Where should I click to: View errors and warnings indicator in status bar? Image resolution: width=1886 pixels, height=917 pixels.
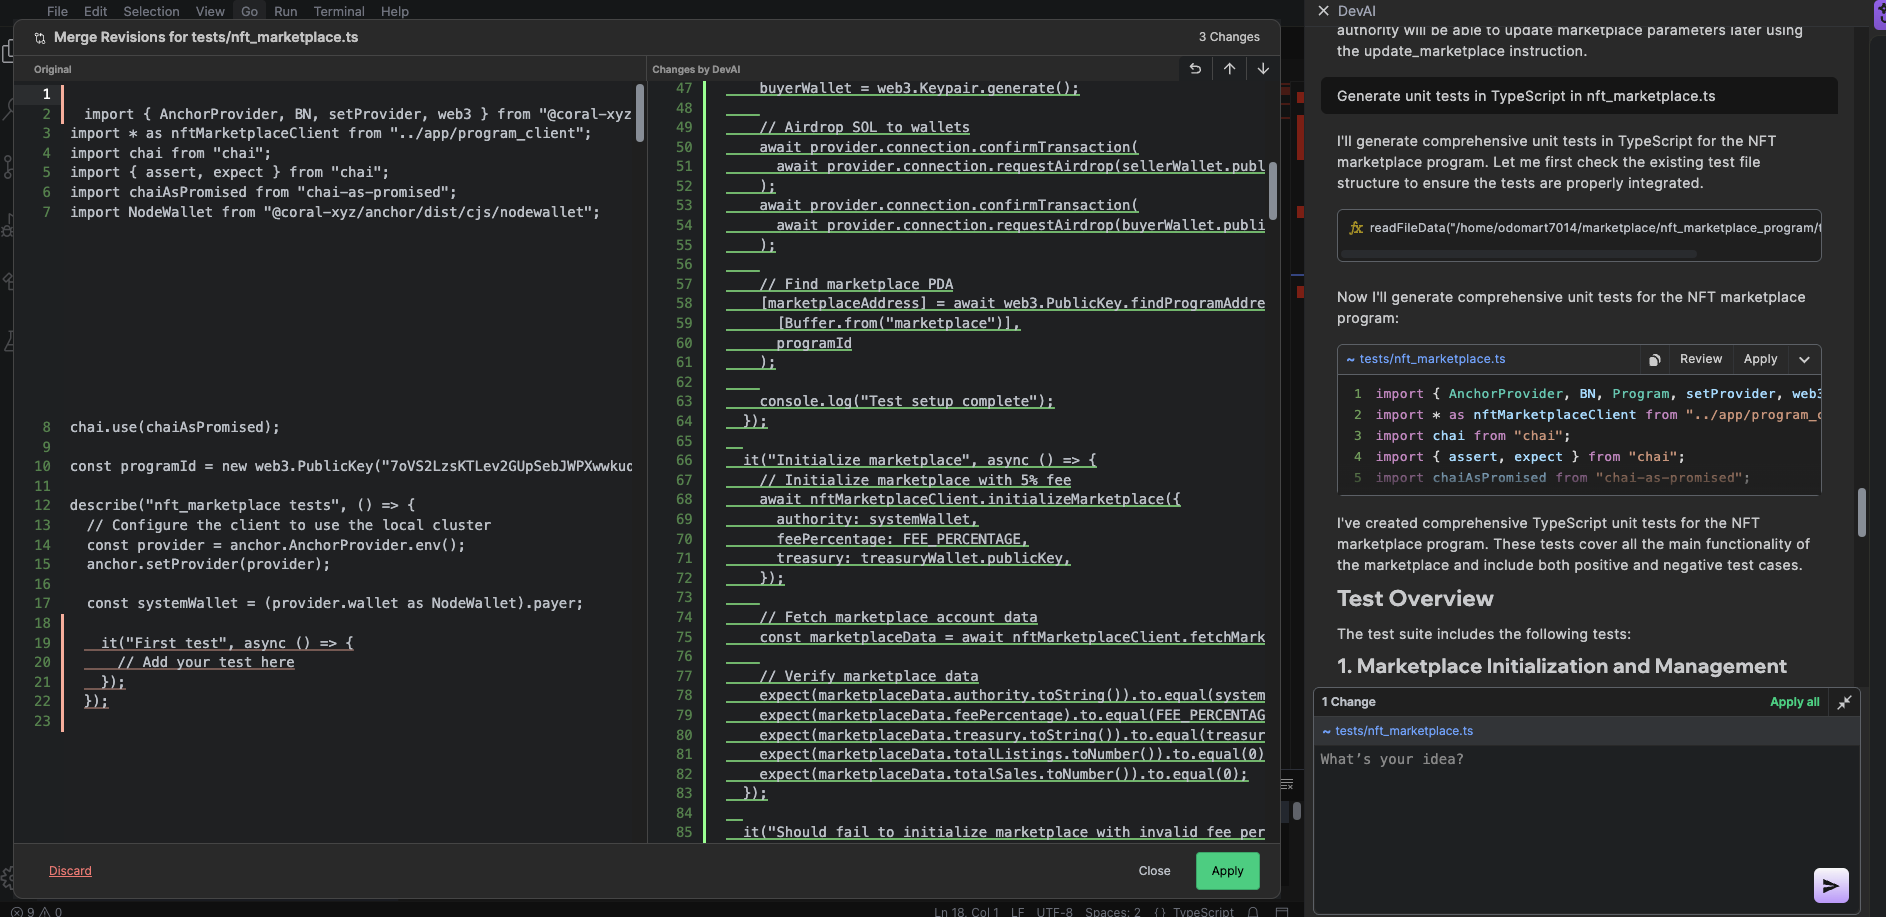[30, 911]
